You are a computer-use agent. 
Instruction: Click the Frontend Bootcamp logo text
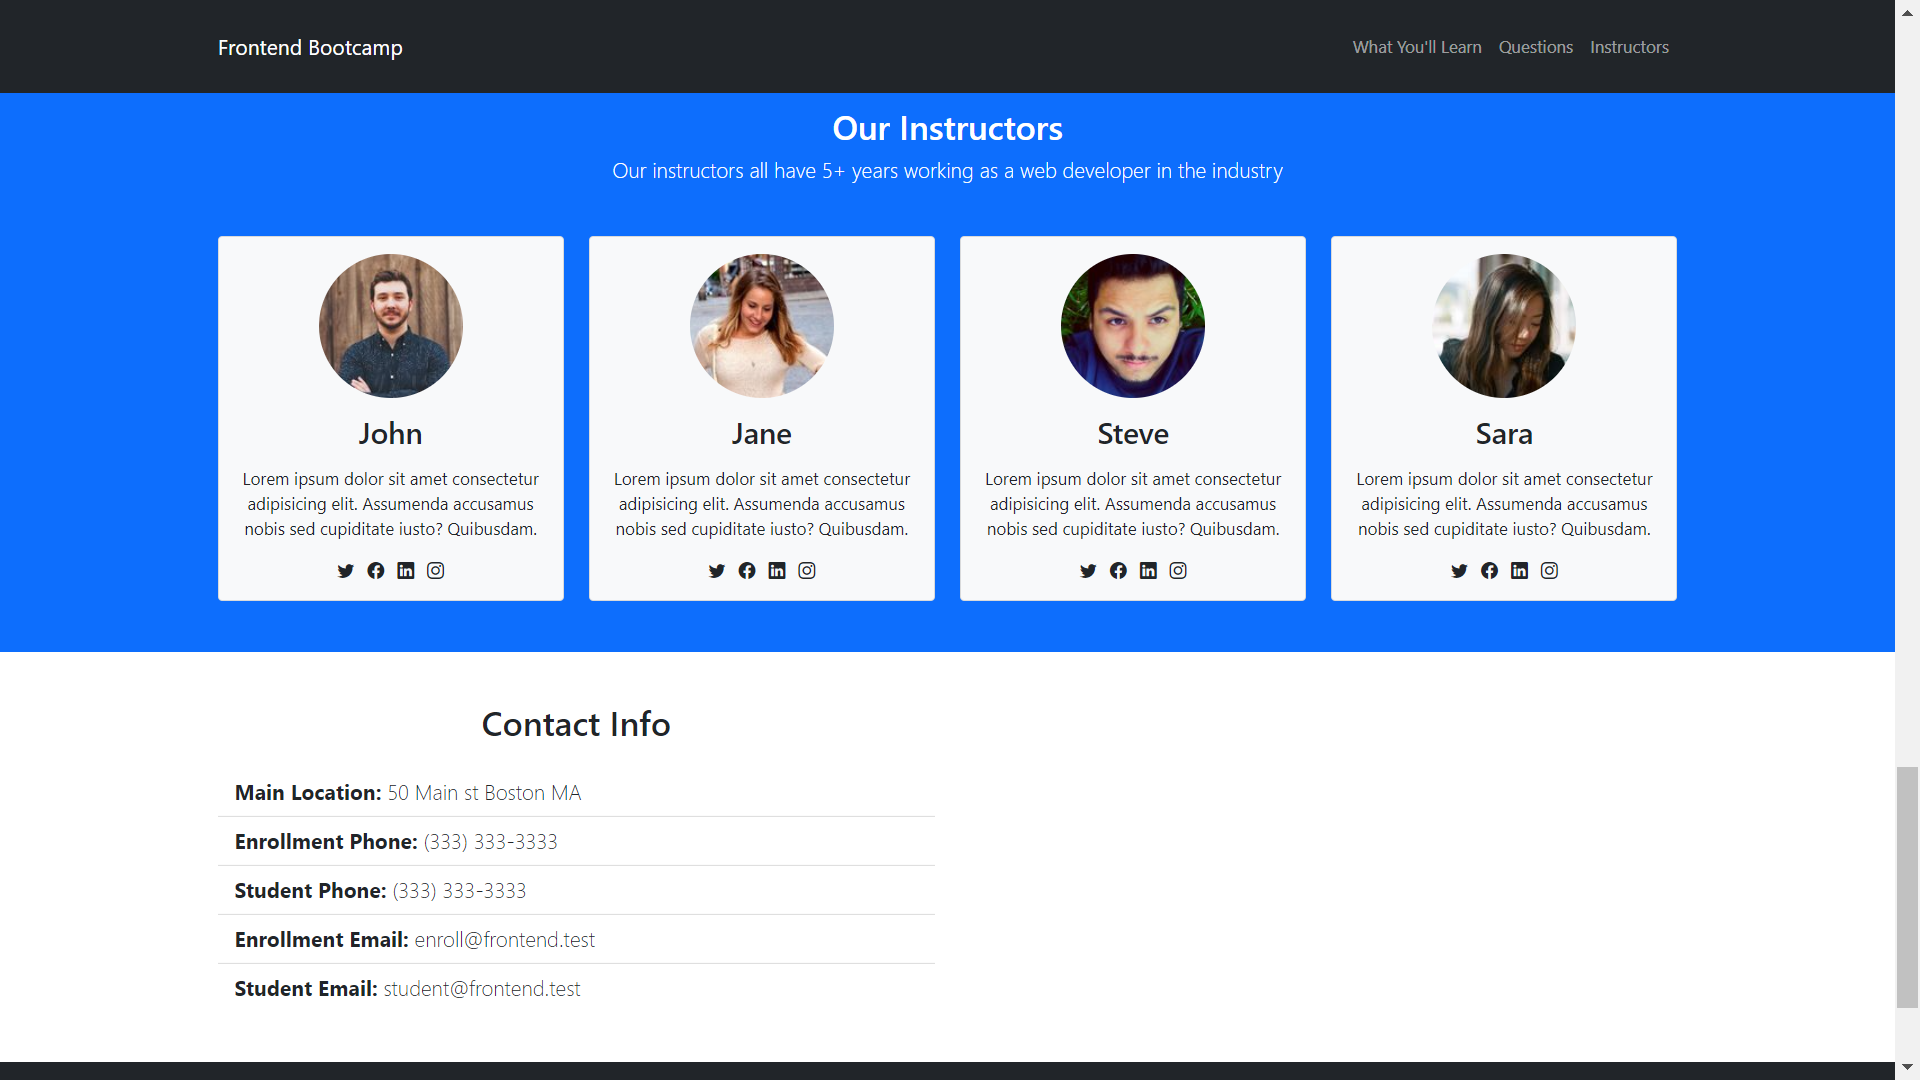[310, 47]
